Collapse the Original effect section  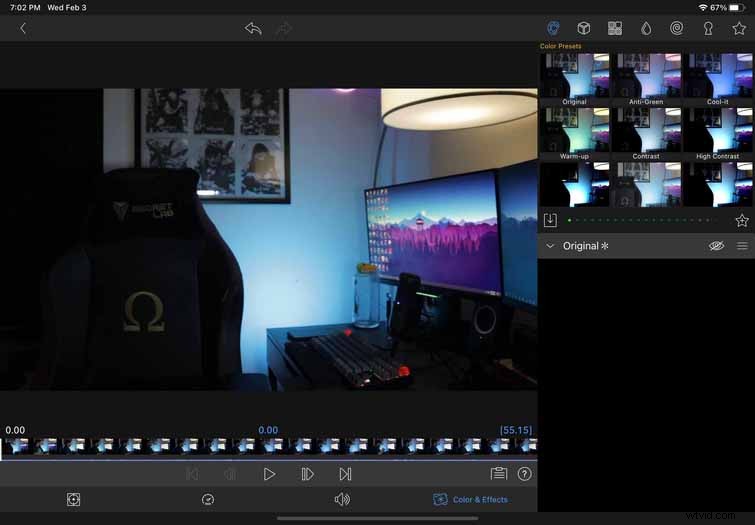[550, 246]
